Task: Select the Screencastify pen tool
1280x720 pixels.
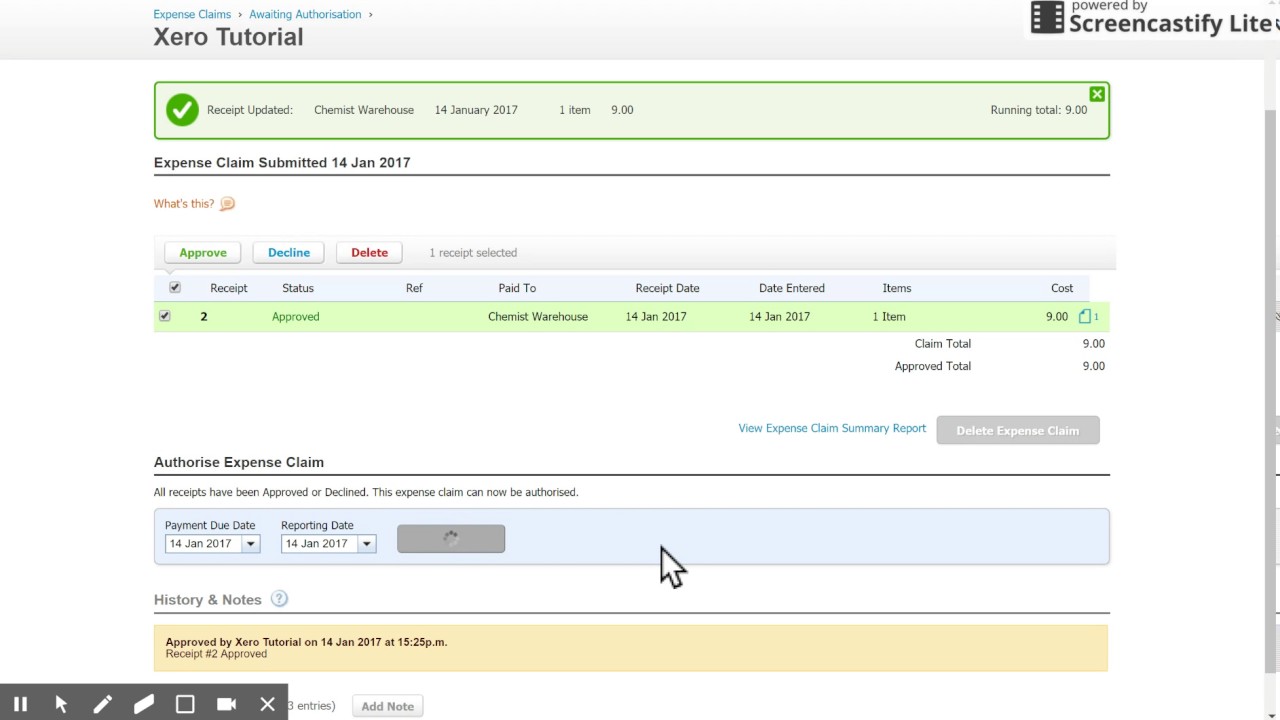Action: [x=102, y=704]
